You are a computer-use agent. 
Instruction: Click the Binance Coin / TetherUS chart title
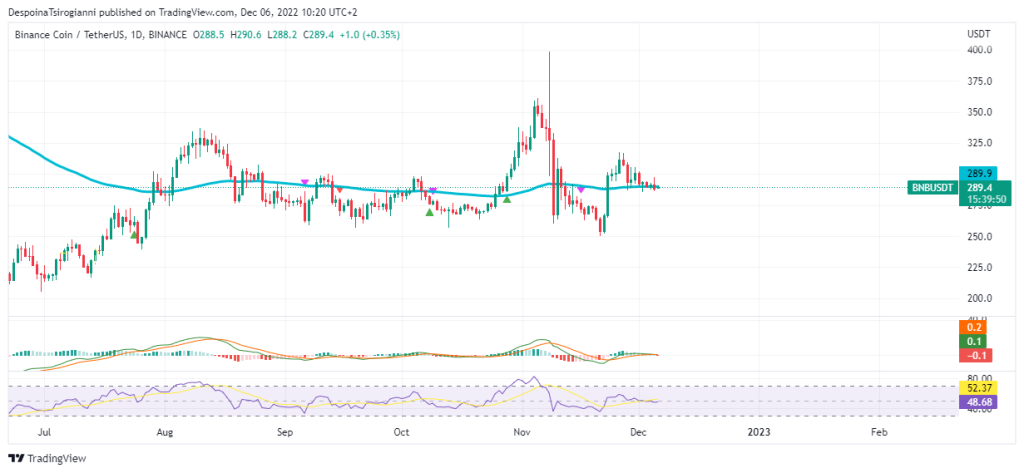pyautogui.click(x=74, y=34)
